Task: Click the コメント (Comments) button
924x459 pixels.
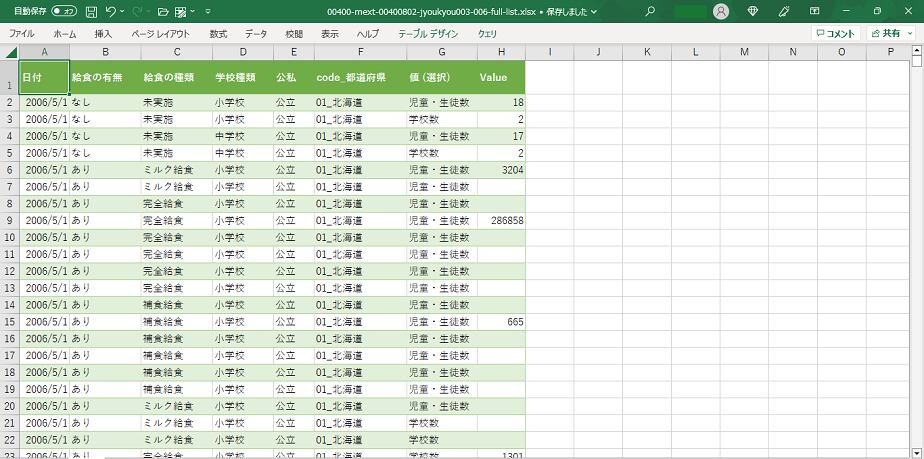Action: pos(836,33)
